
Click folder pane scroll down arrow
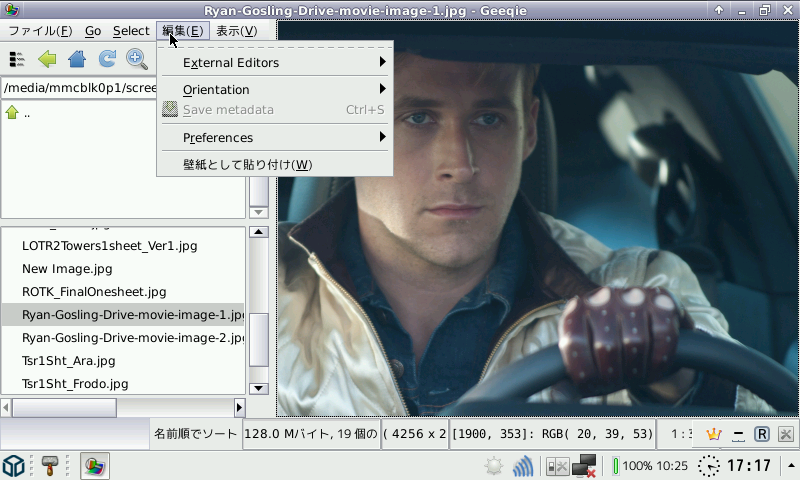259,212
